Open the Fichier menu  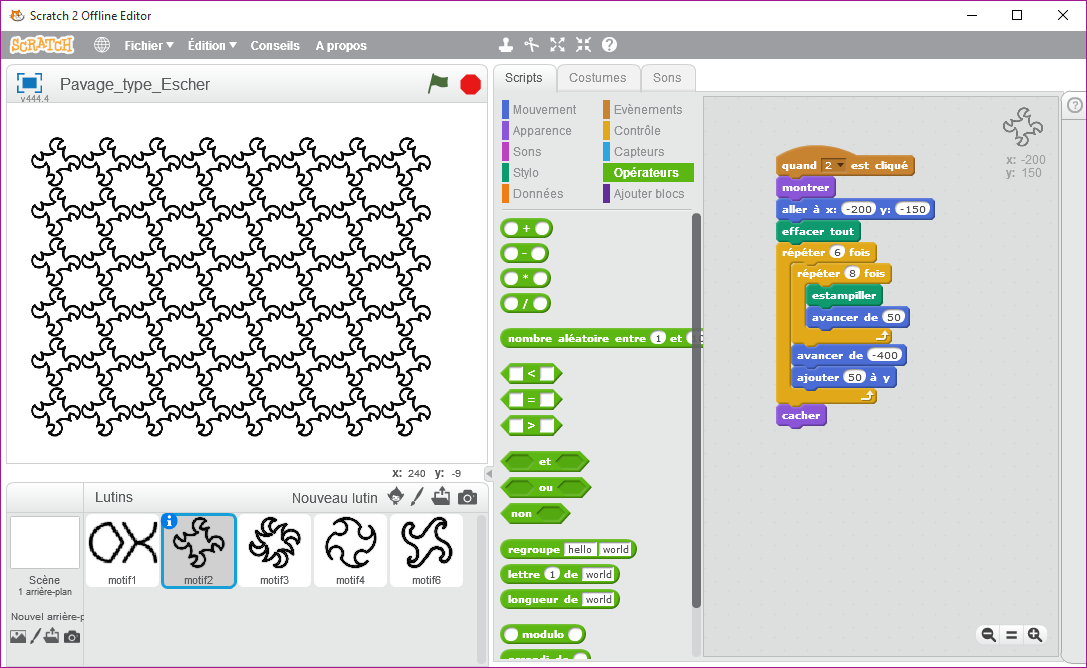point(148,45)
